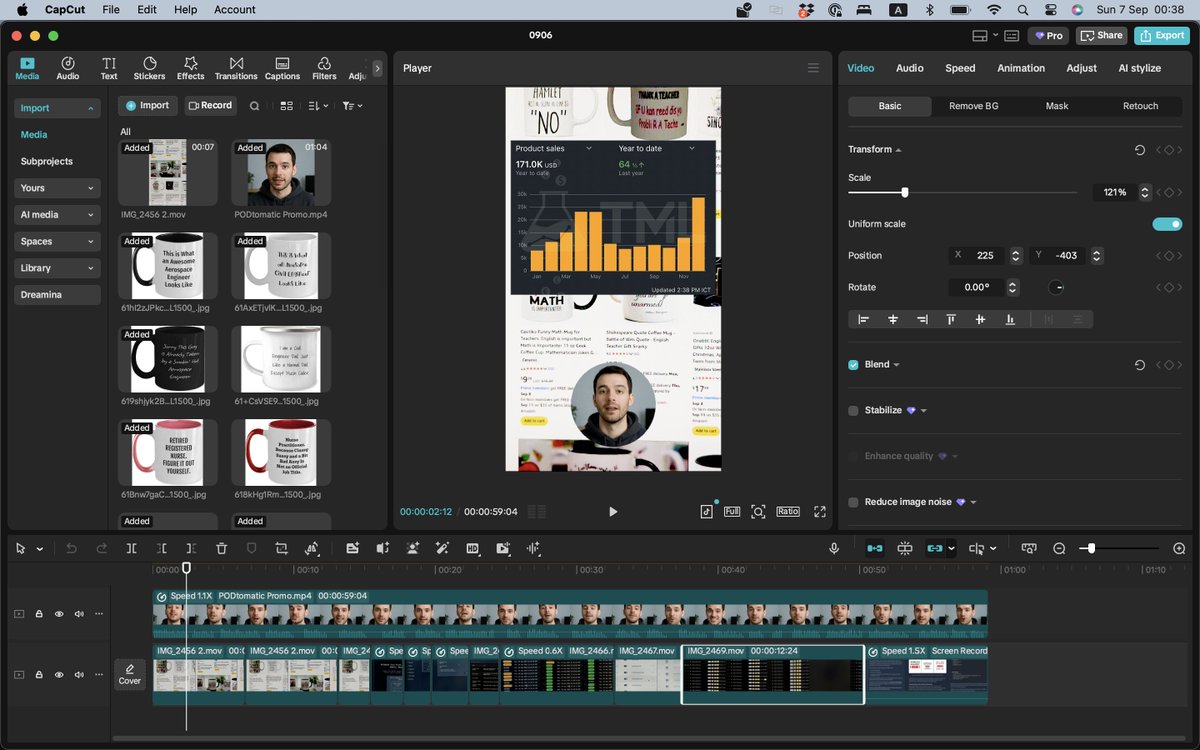Image resolution: width=1200 pixels, height=750 pixels.
Task: Switch to the Audio inspector tab
Action: pyautogui.click(x=909, y=68)
